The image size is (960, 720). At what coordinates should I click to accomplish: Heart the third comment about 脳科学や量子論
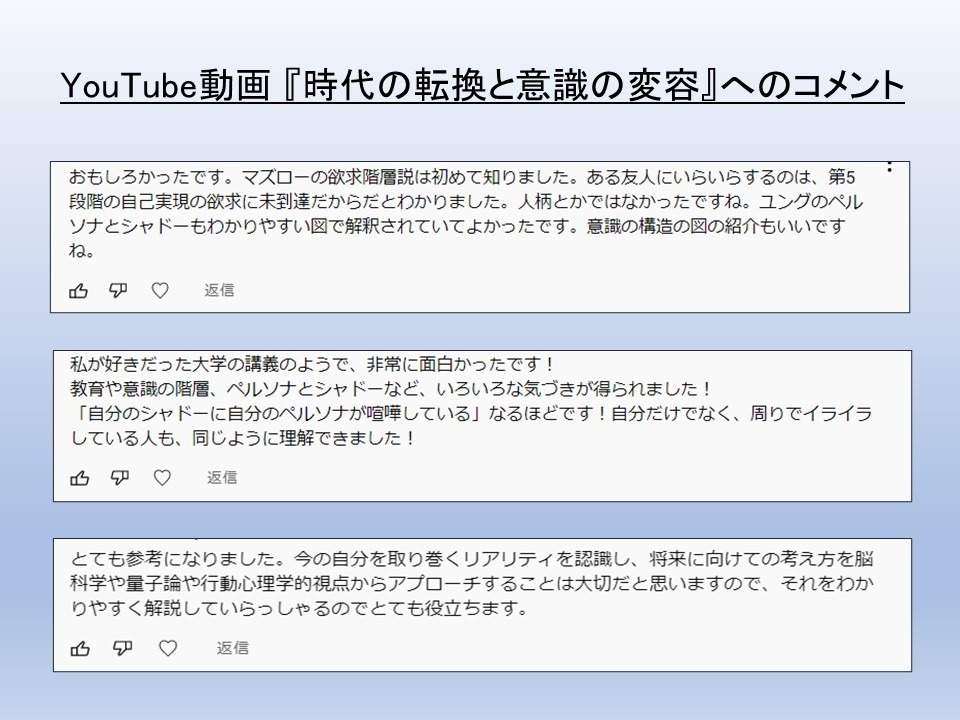coord(168,648)
